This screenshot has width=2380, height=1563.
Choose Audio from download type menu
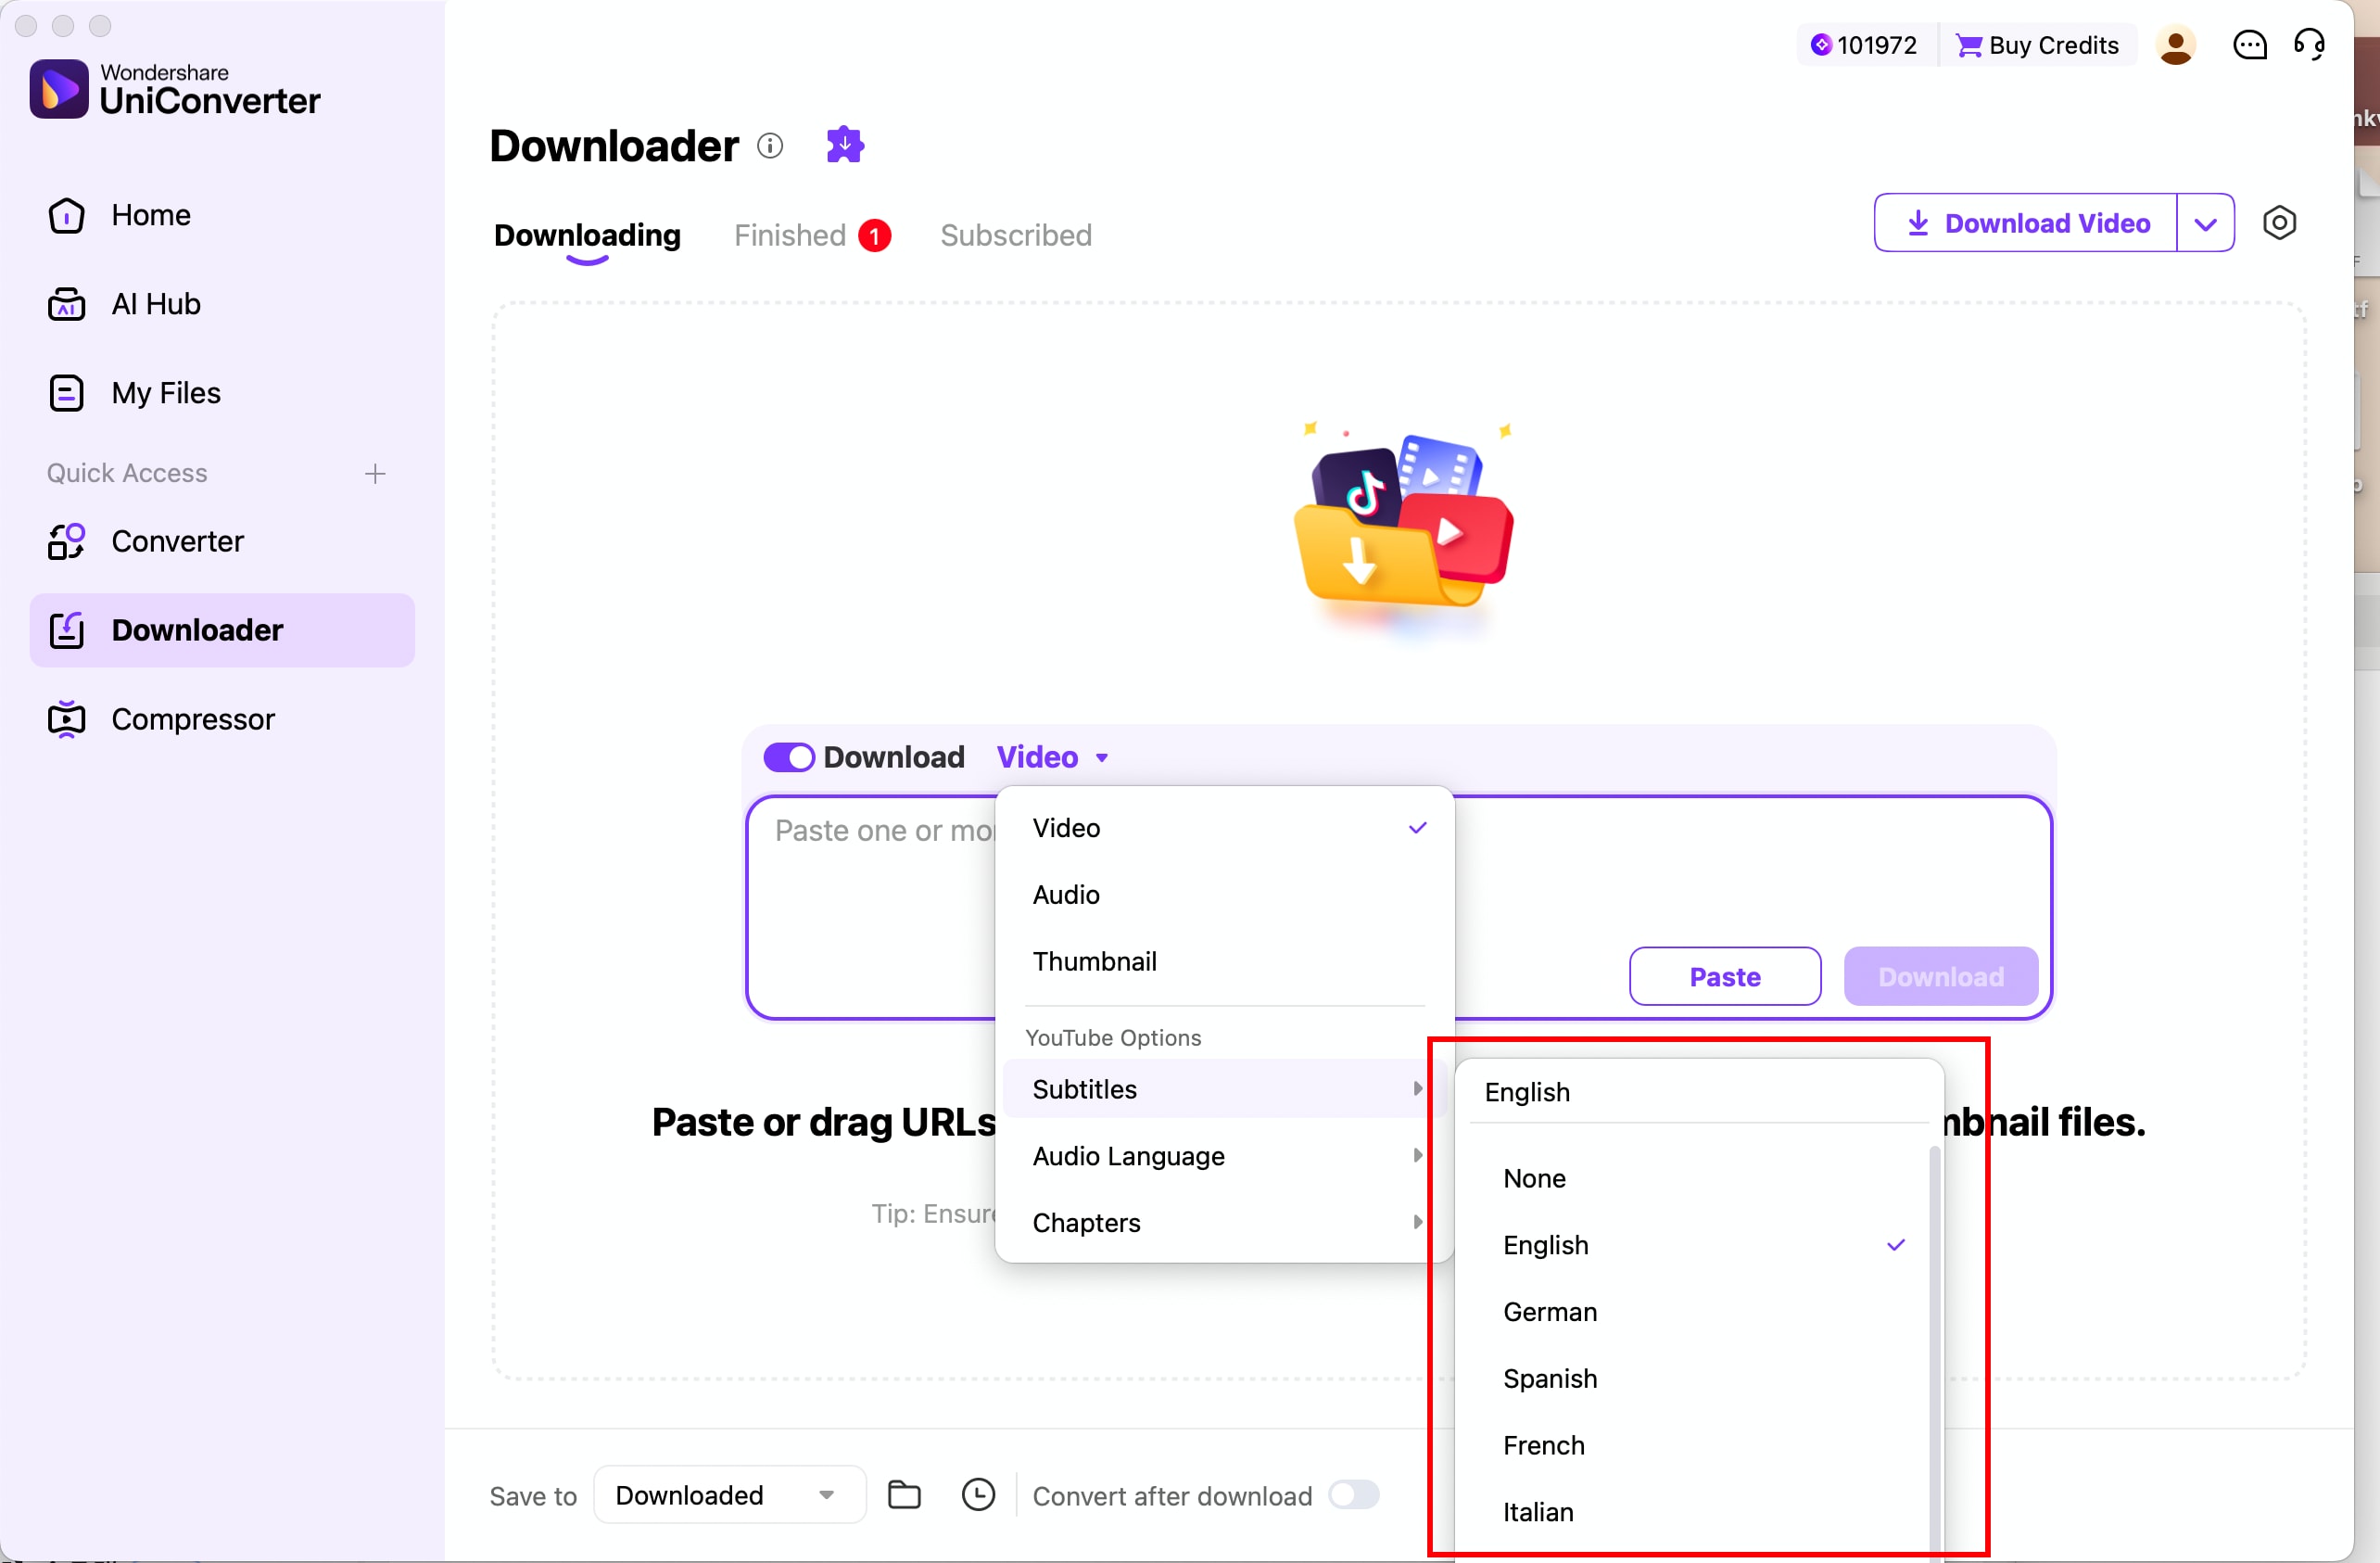pyautogui.click(x=1226, y=895)
